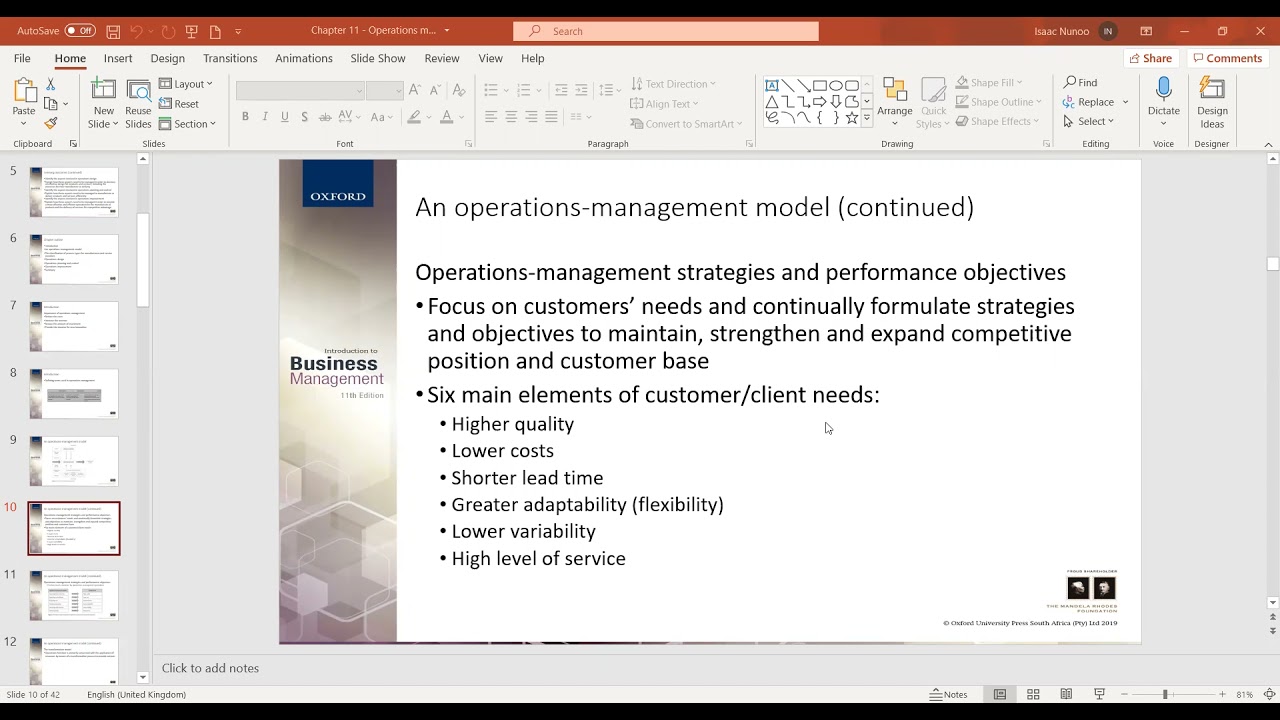Toggle Italic formatting
Screen dimensions: 1280x720
[x=265, y=117]
